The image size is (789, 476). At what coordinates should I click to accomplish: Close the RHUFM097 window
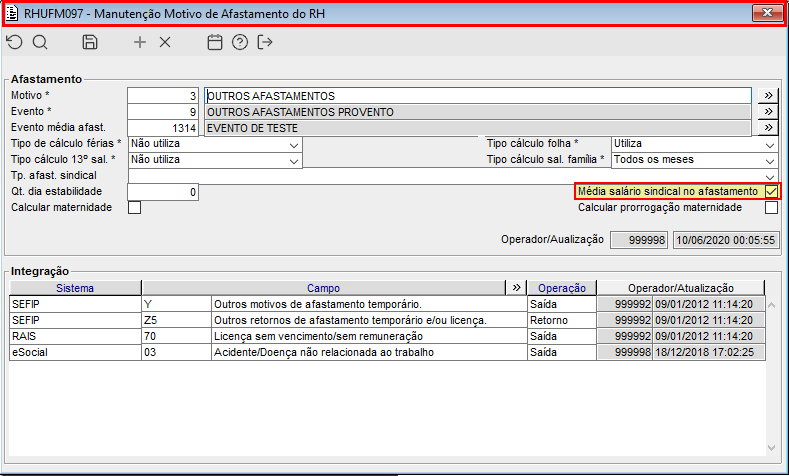[x=767, y=13]
